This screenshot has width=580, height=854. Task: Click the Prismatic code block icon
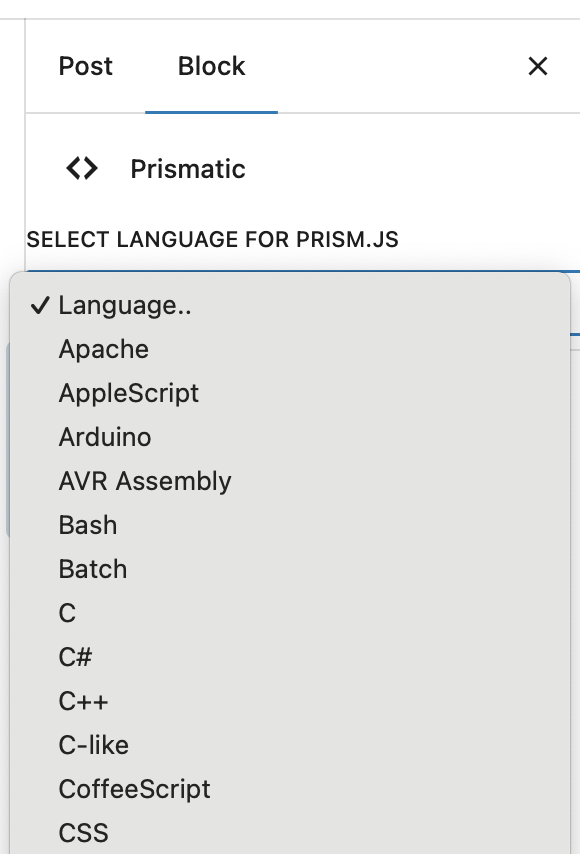pos(82,168)
